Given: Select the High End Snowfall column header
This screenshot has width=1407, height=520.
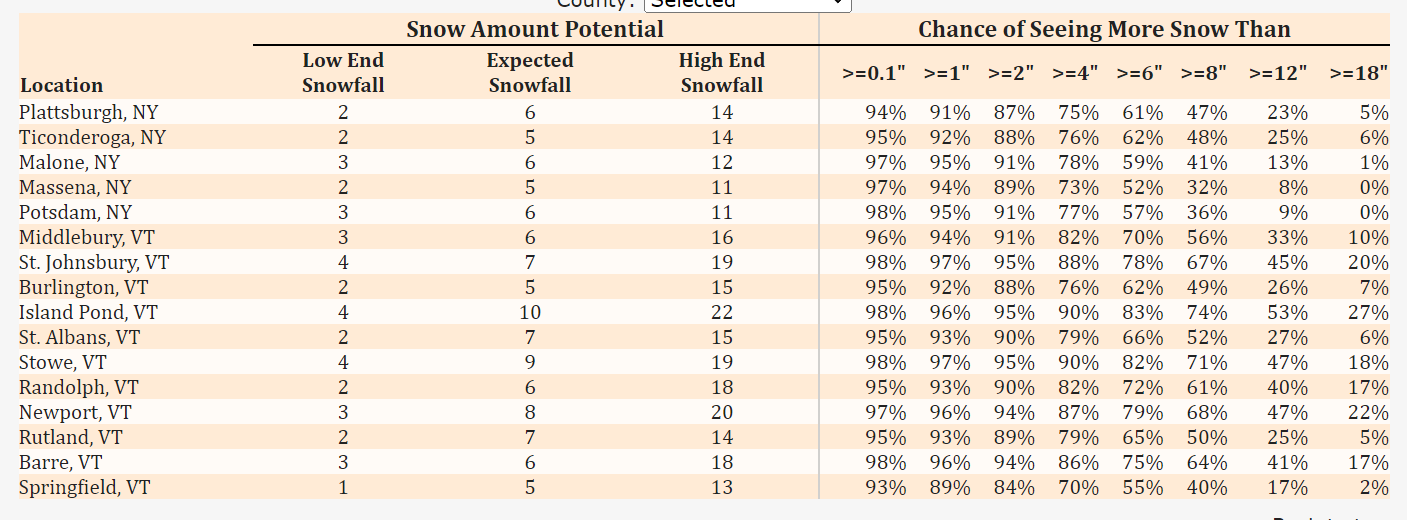Looking at the screenshot, I should [x=722, y=73].
